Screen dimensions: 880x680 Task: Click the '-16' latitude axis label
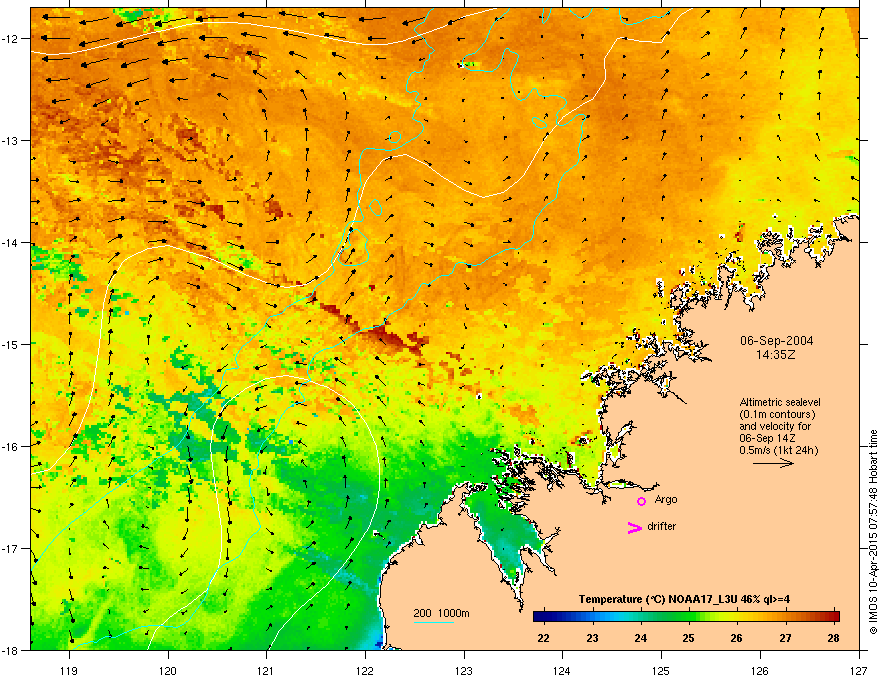point(11,447)
